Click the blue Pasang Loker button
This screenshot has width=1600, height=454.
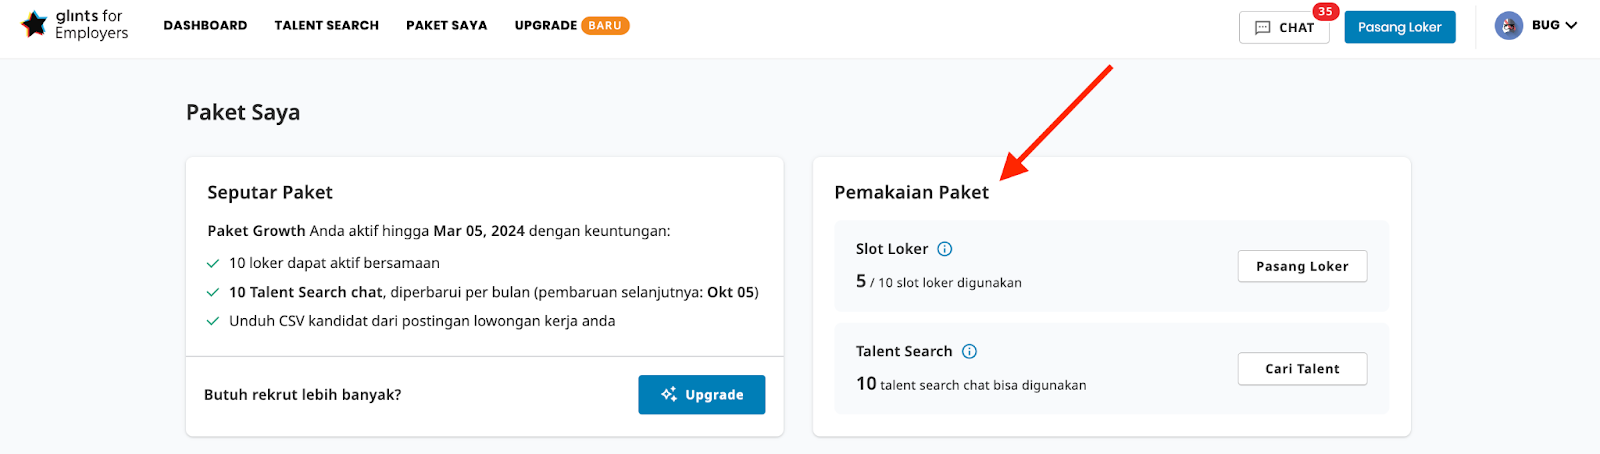[1400, 27]
